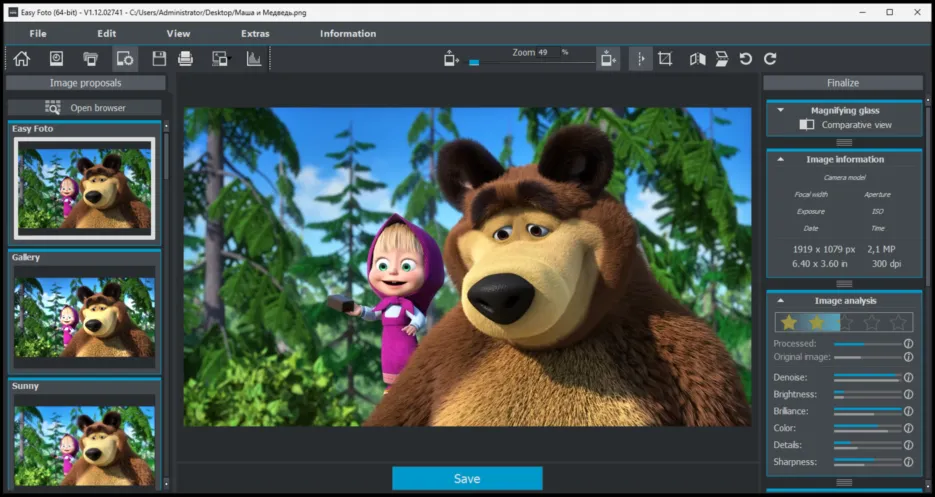The image size is (935, 497).
Task: Select the Finalize panel header
Action: click(843, 83)
